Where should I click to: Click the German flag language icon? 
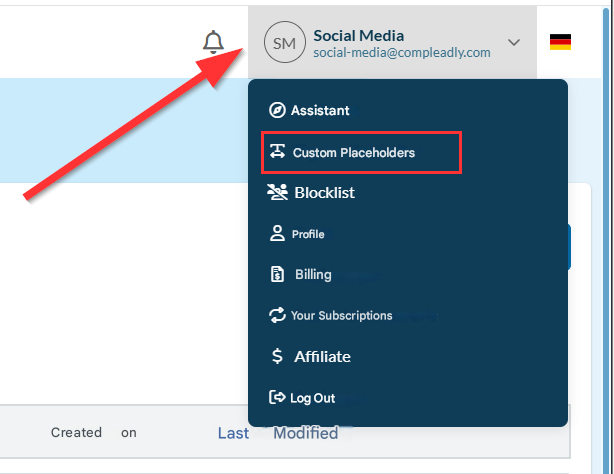[560, 42]
